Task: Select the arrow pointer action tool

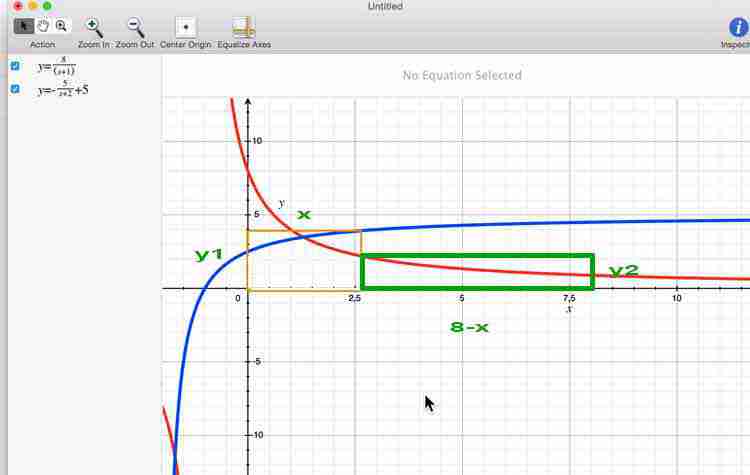Action: tap(23, 26)
